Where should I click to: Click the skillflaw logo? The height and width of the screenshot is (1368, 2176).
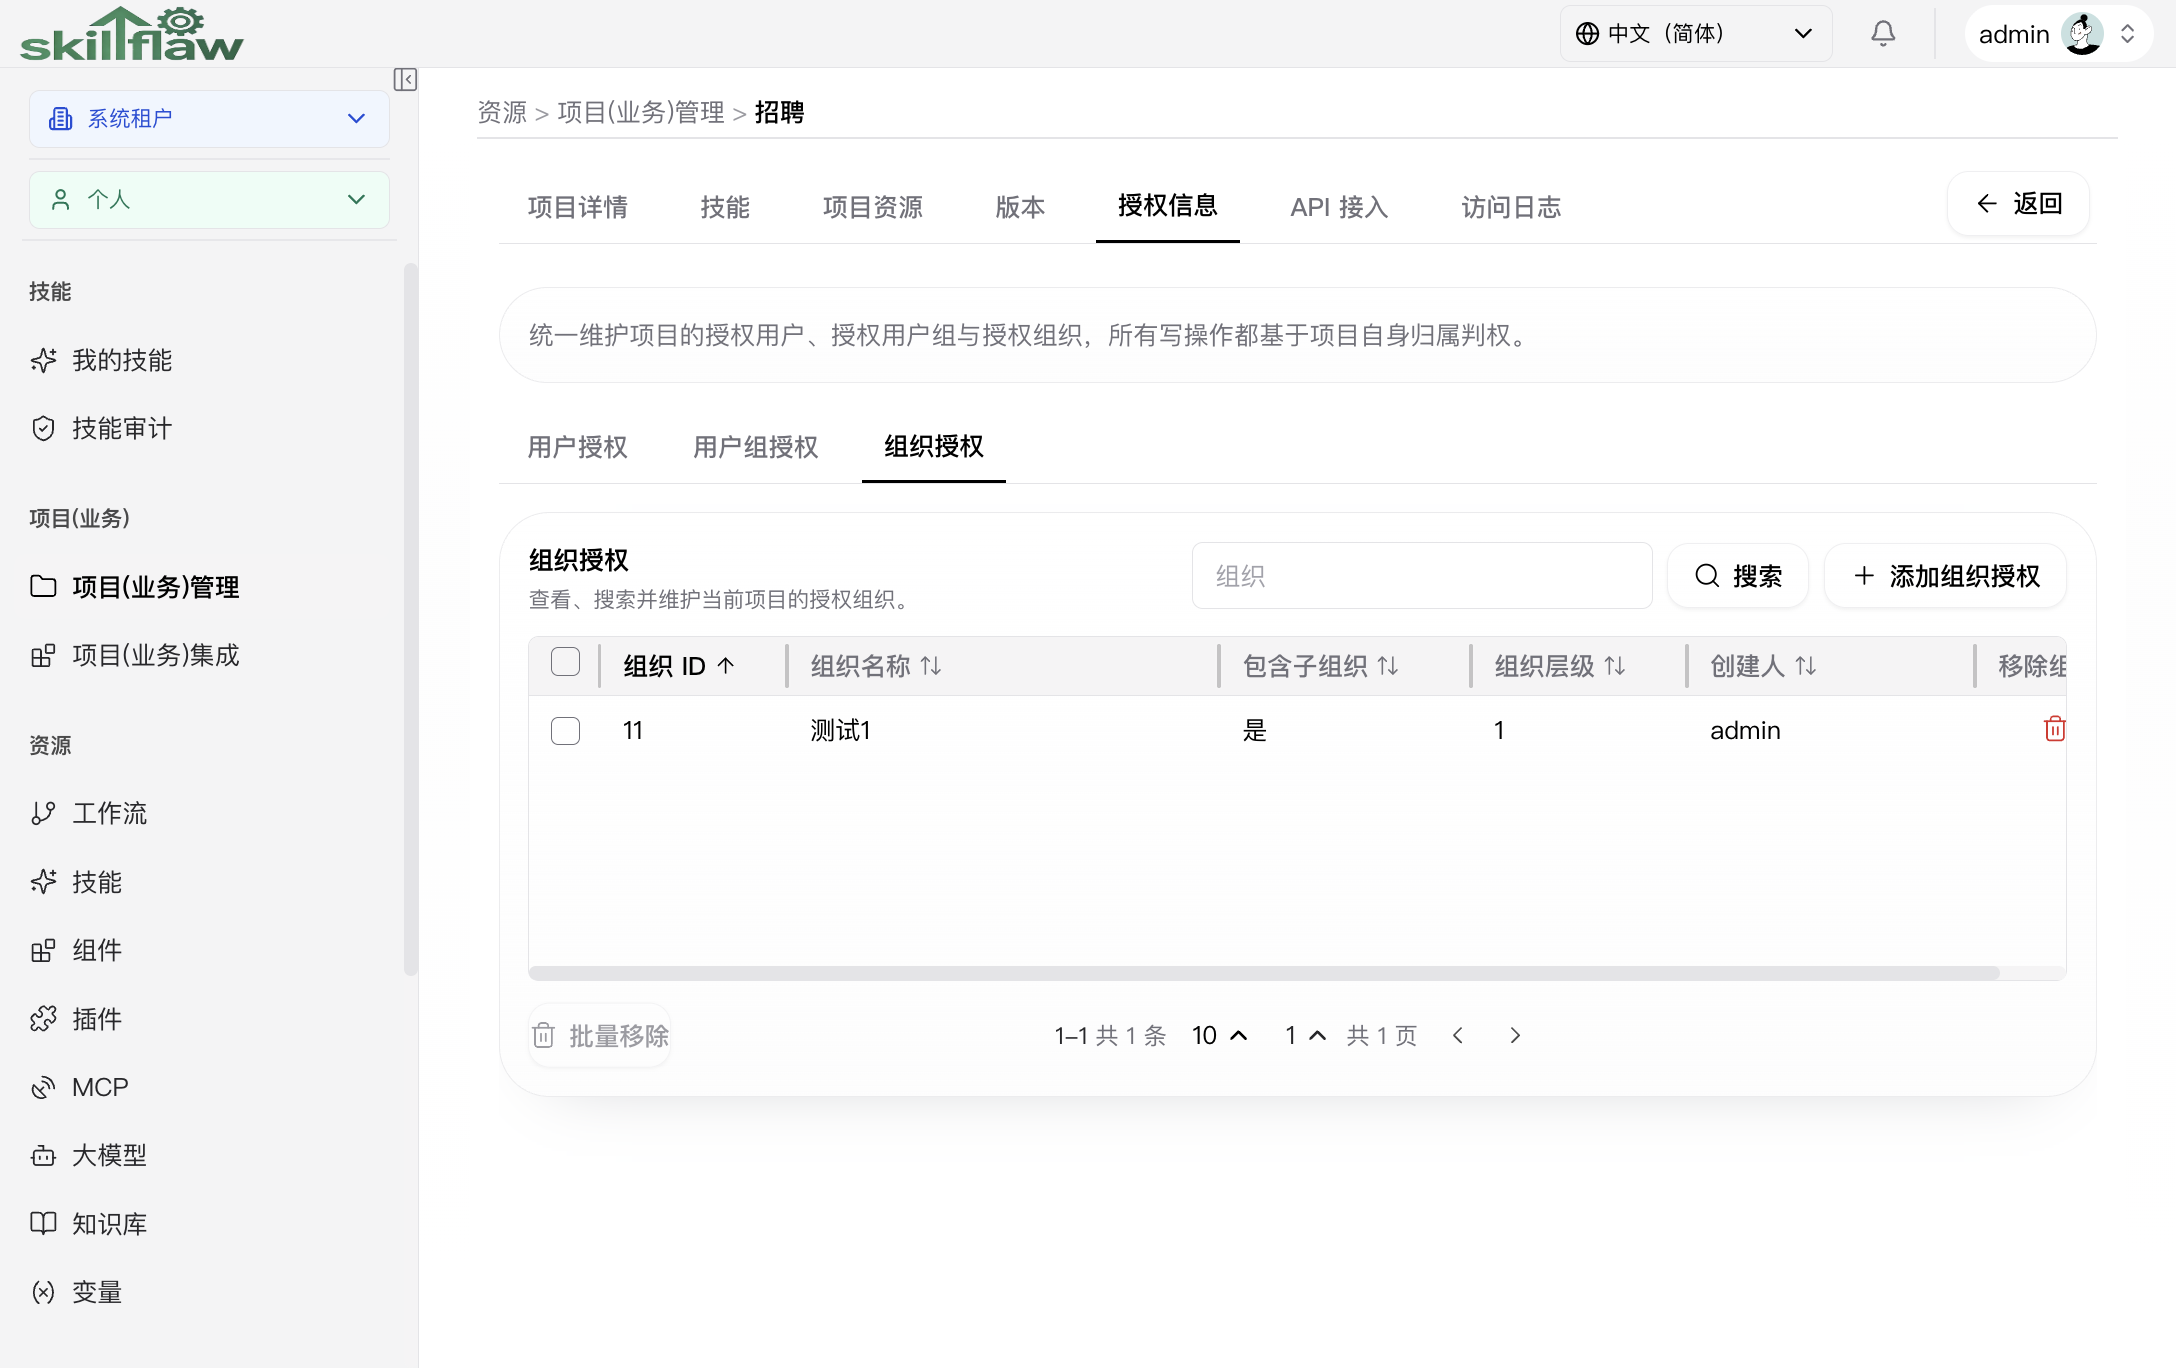(x=131, y=34)
